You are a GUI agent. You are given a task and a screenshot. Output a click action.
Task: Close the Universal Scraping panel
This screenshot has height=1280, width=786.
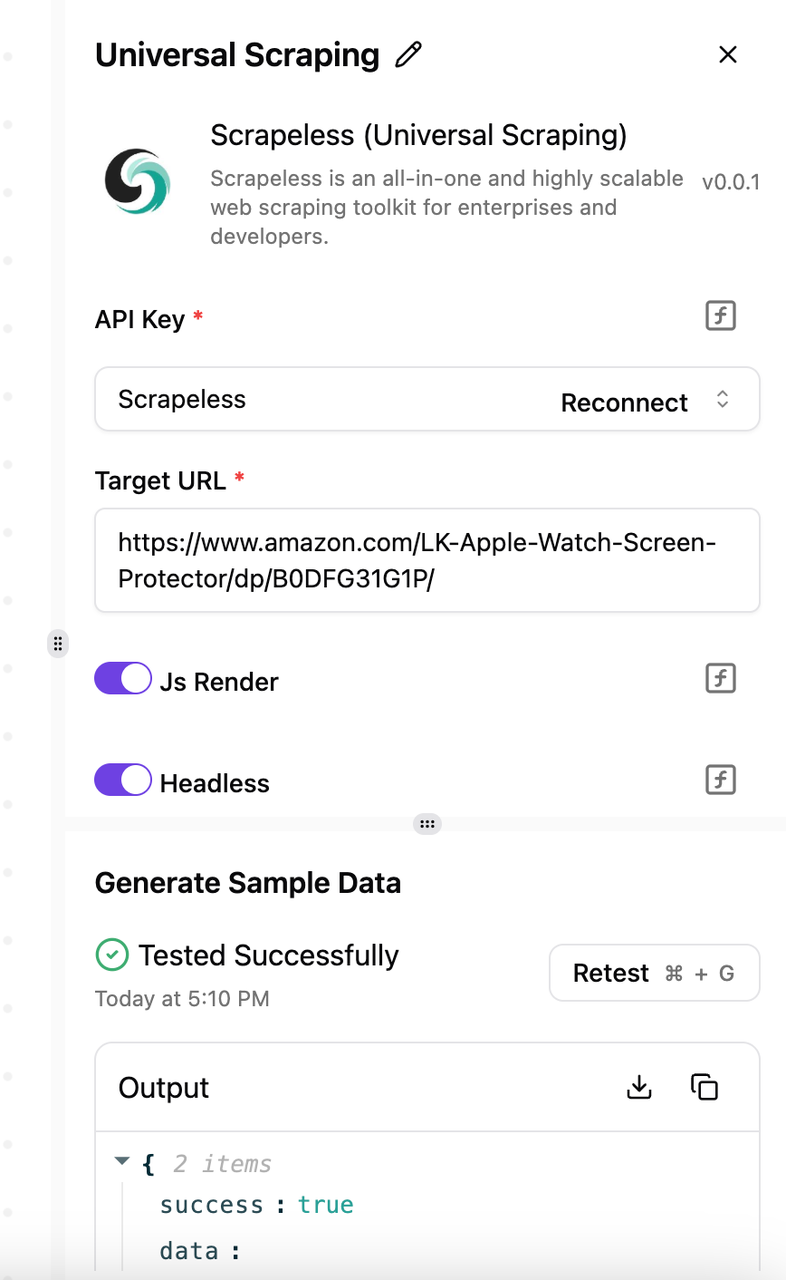coord(728,55)
